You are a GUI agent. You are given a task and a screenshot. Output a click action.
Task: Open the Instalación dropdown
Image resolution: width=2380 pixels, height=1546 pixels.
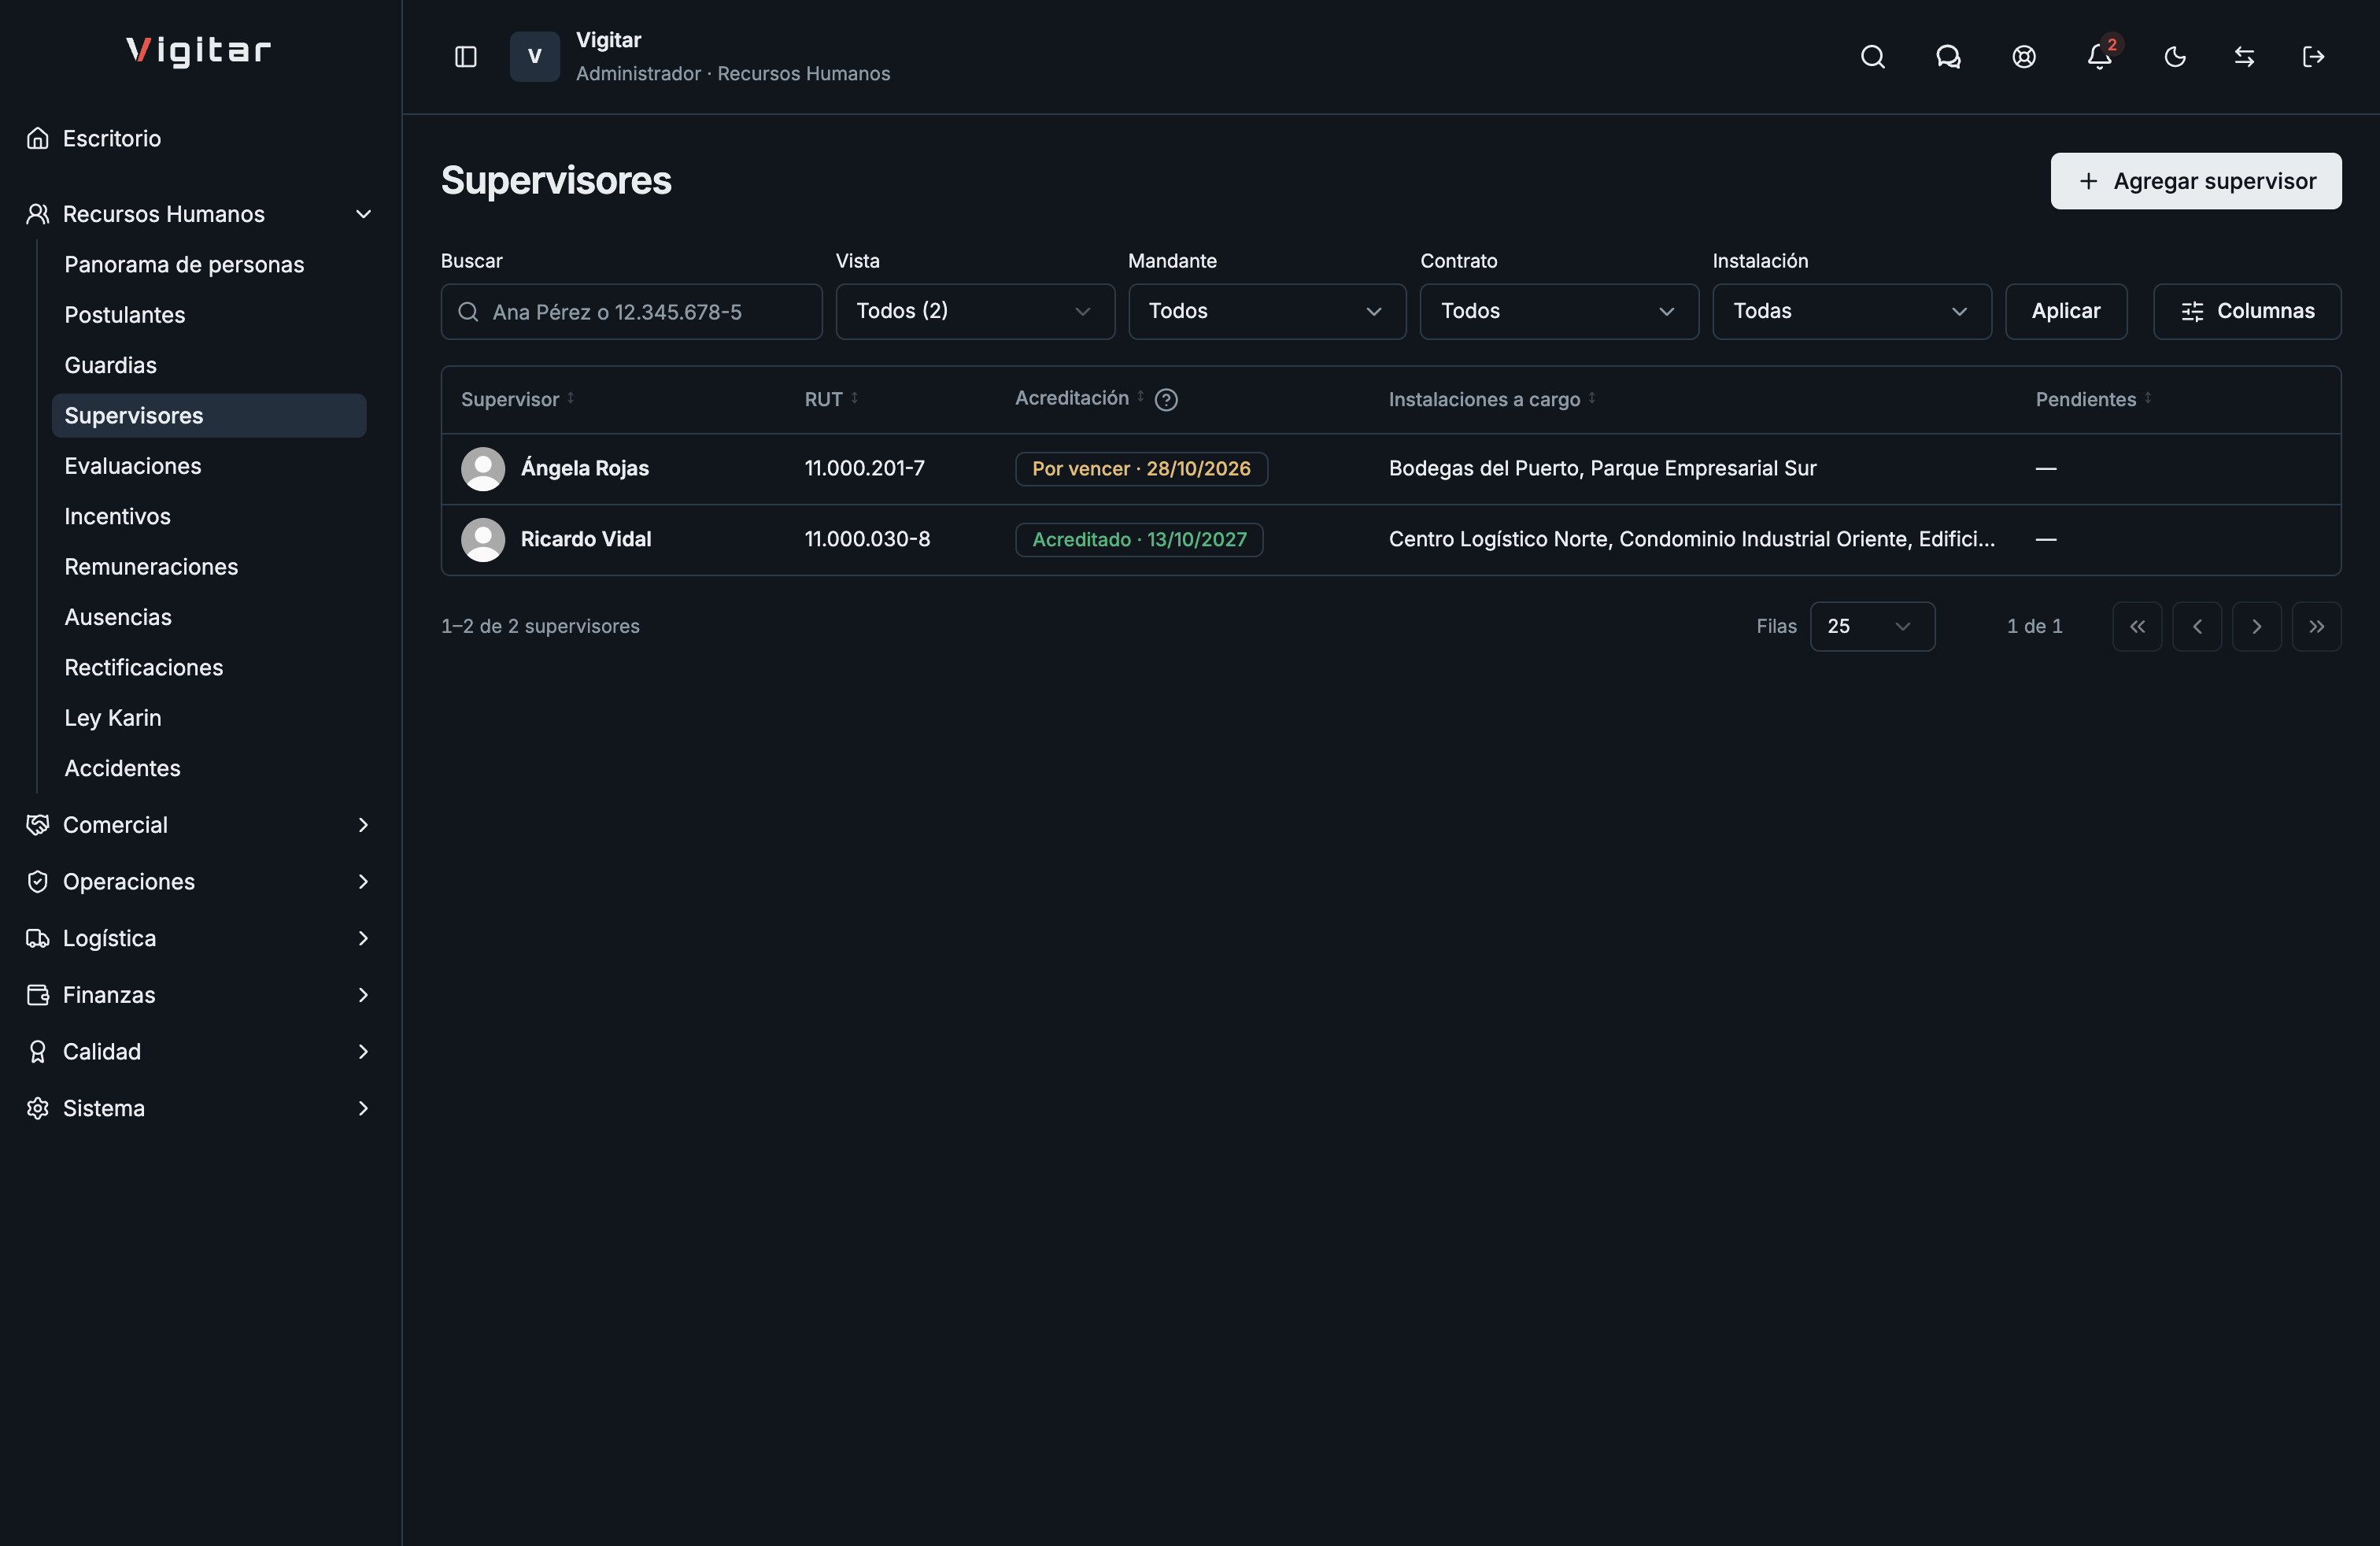(x=1852, y=311)
